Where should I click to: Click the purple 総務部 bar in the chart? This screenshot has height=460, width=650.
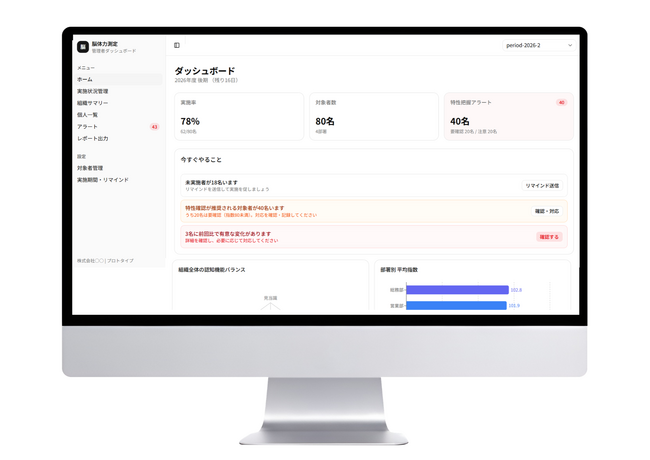coord(457,290)
